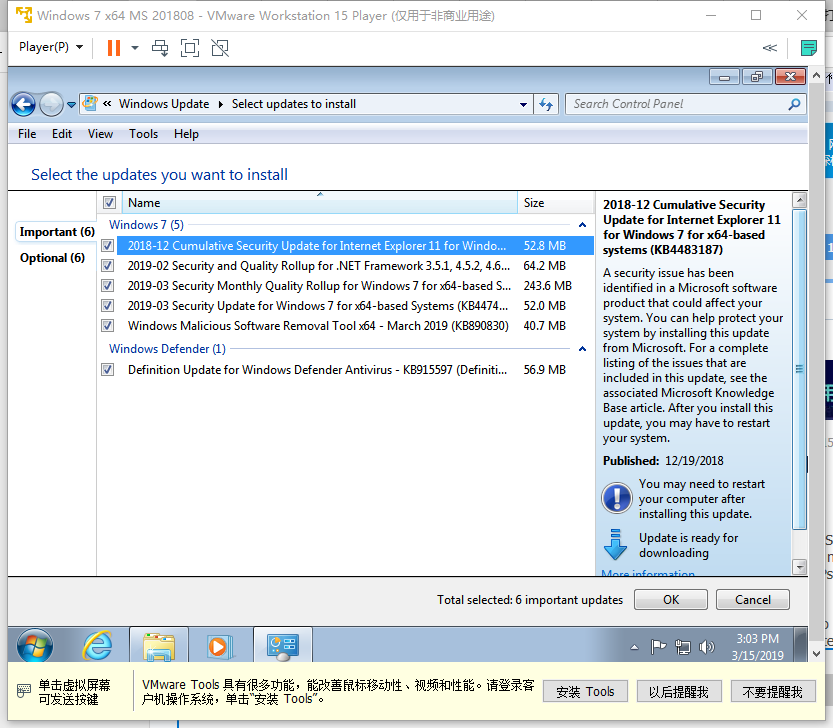This screenshot has width=833, height=728.
Task: Open the Action Center flag icon
Action: coord(658,647)
